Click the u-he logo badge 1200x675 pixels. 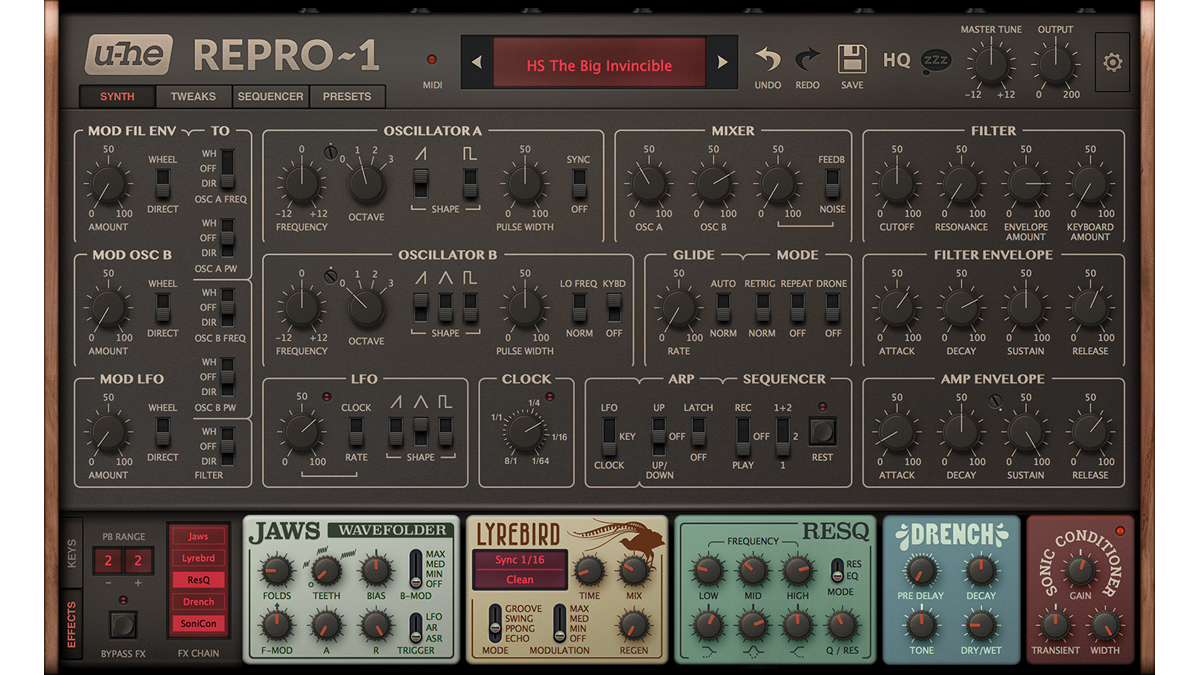[x=128, y=55]
